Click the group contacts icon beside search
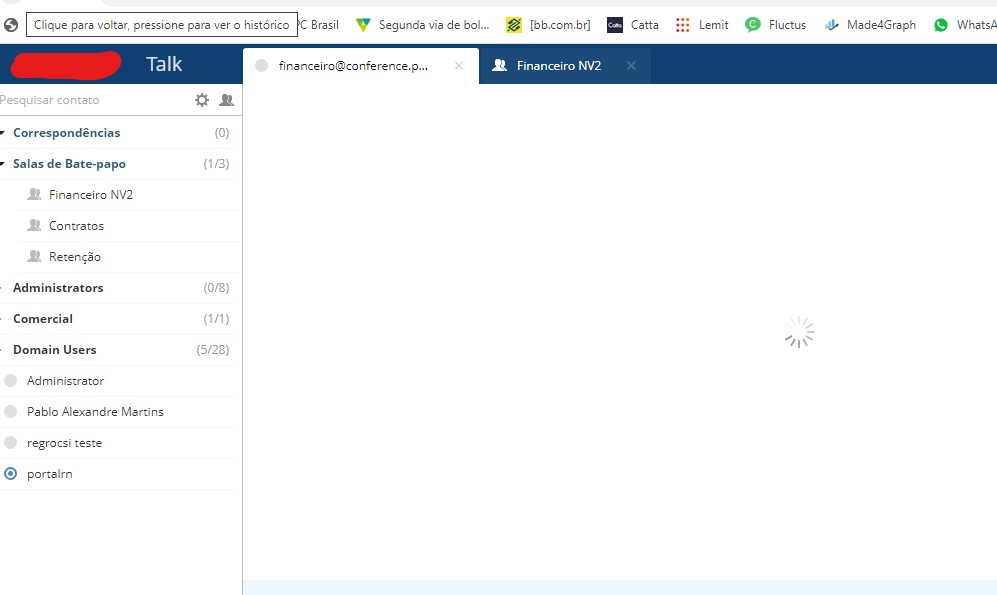The height and width of the screenshot is (595, 997). pos(226,100)
